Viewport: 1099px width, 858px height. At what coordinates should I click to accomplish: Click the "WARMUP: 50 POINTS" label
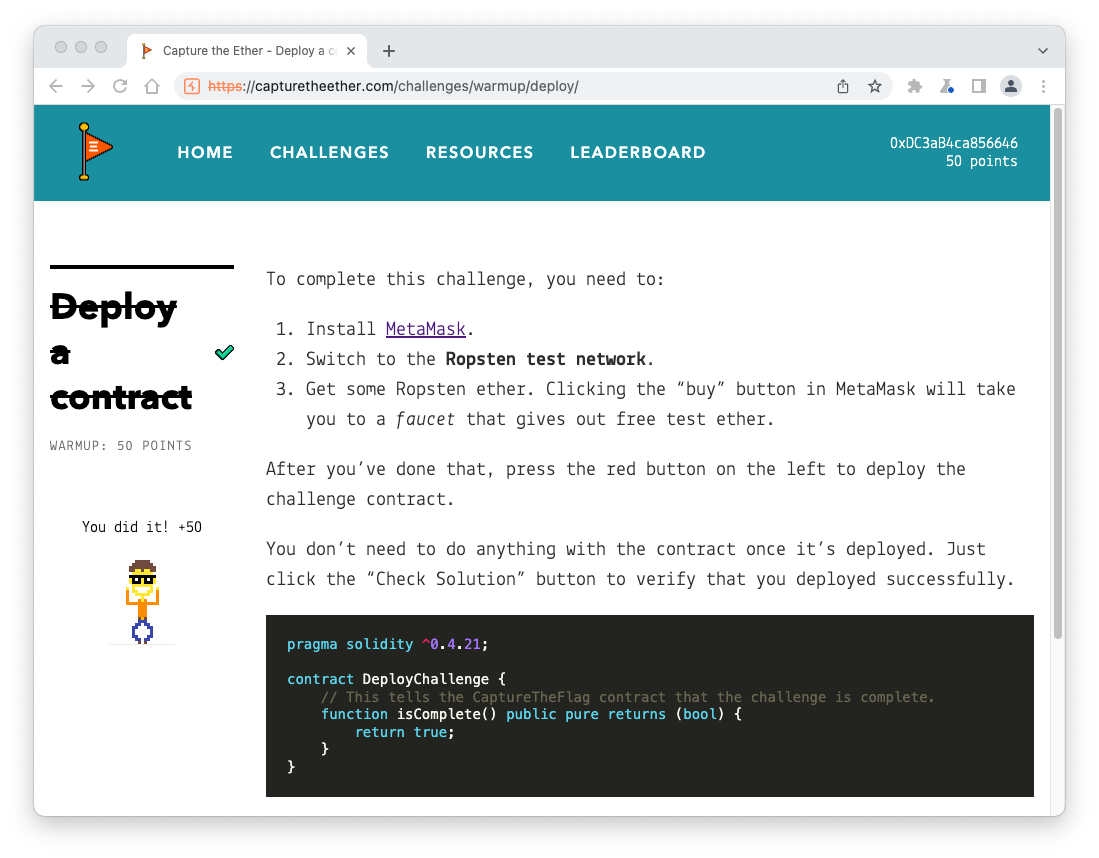click(121, 446)
